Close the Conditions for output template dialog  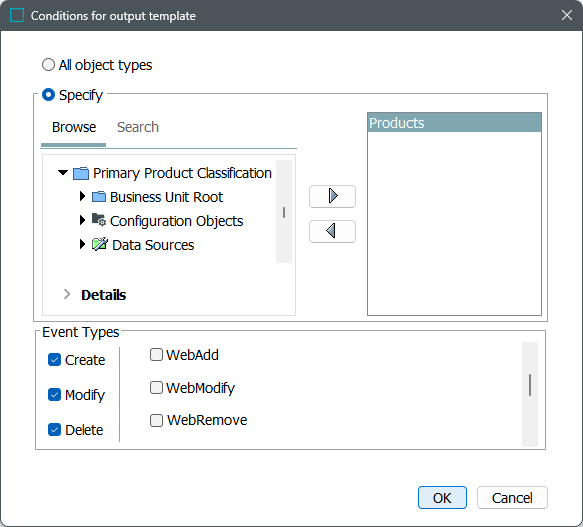567,15
